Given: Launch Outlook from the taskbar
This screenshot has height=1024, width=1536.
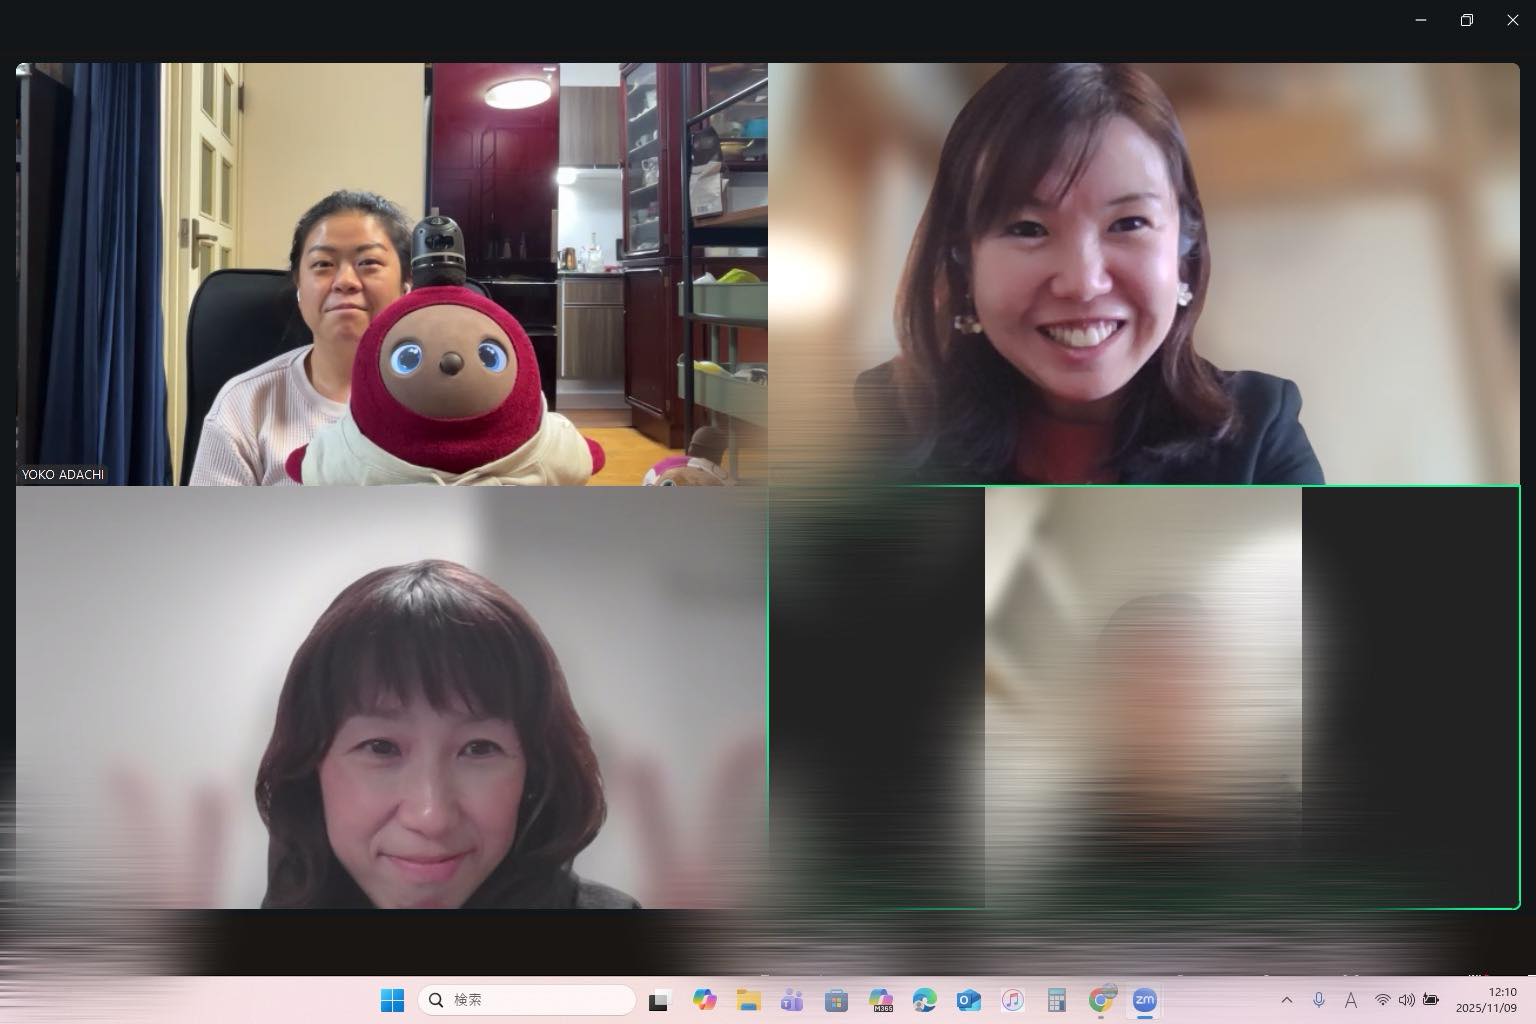Looking at the screenshot, I should (968, 1000).
